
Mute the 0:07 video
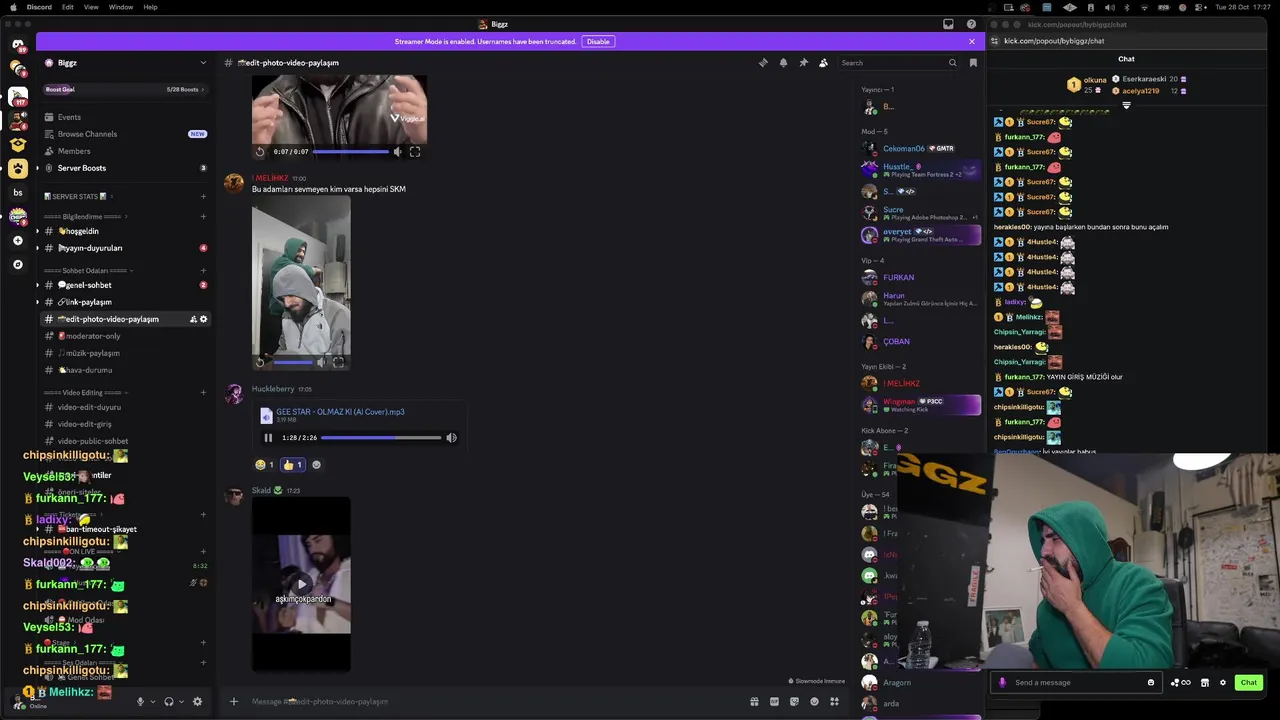click(x=397, y=152)
